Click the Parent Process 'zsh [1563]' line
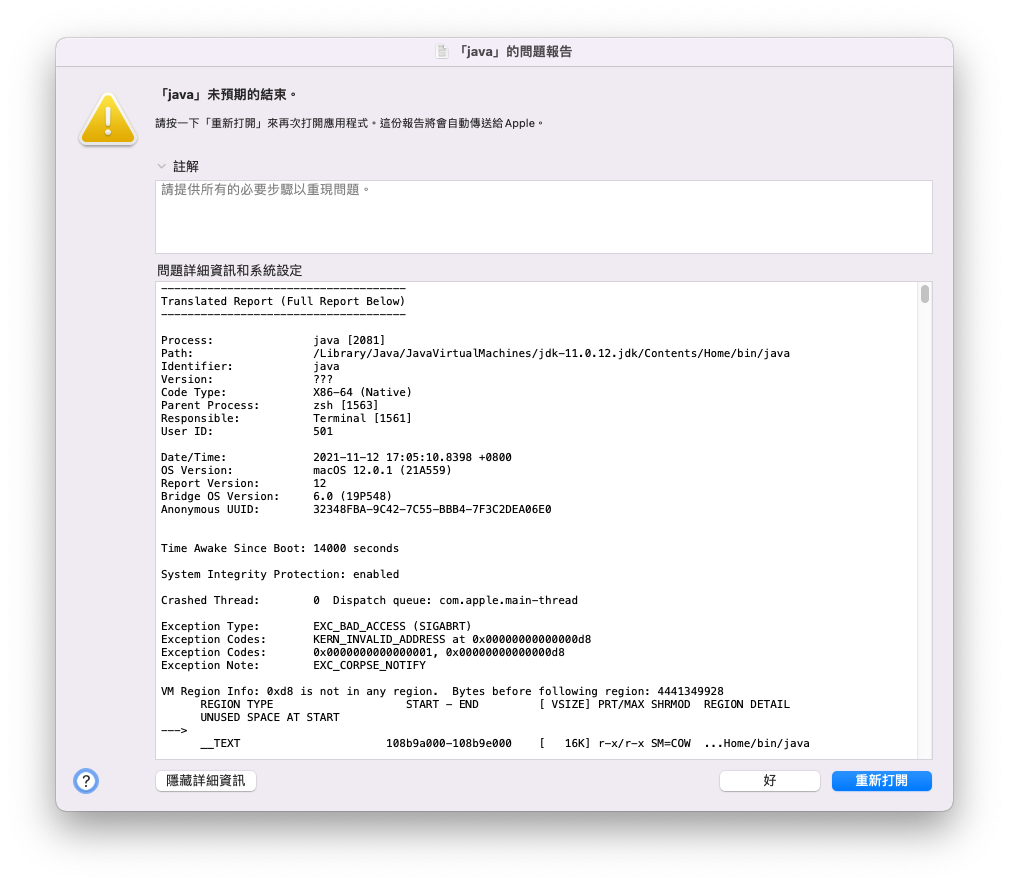Screen dimensions: 1009x885 pos(270,405)
